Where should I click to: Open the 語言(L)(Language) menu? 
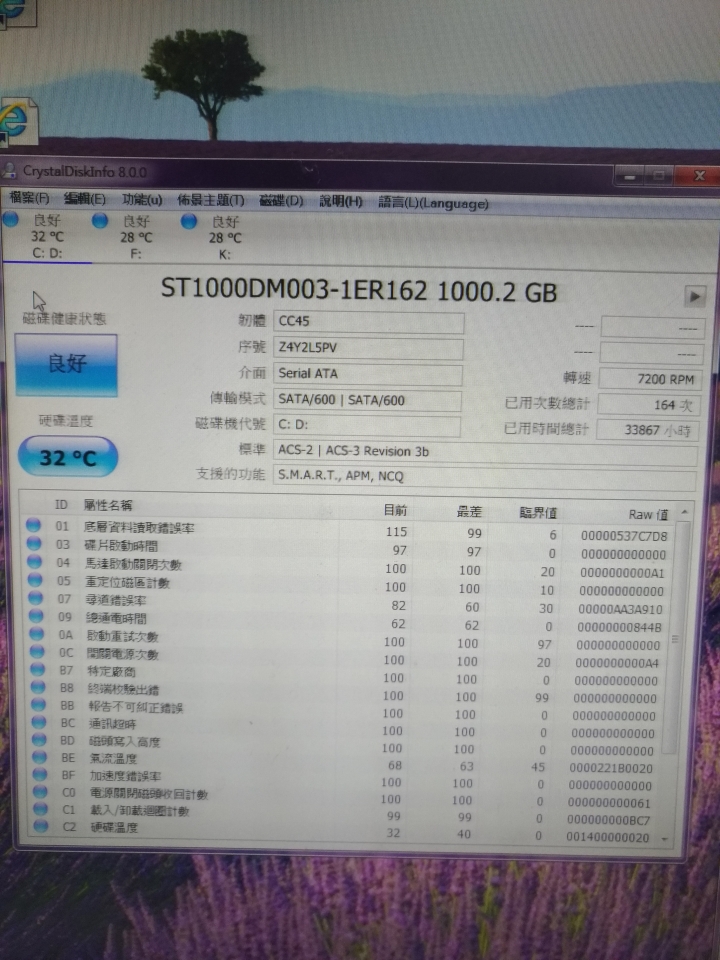[433, 203]
